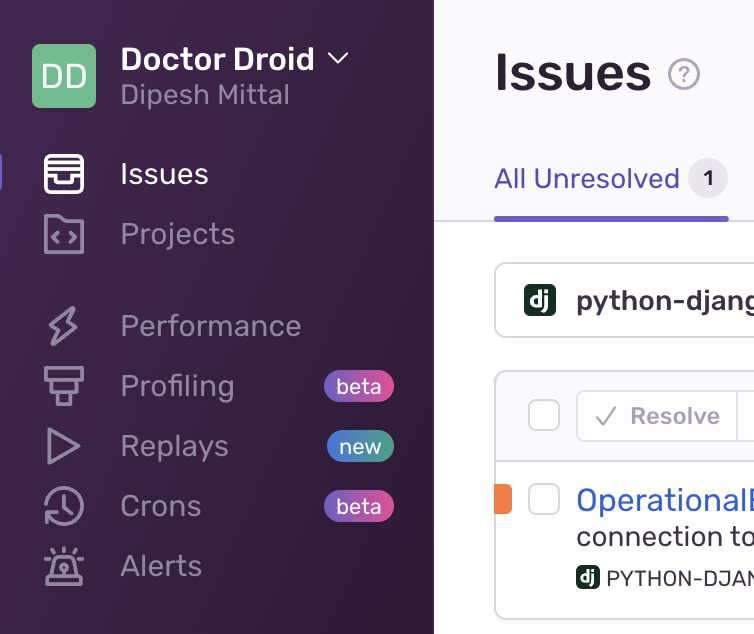Navigate to Profiling in the sidebar
The height and width of the screenshot is (634, 754).
177,386
